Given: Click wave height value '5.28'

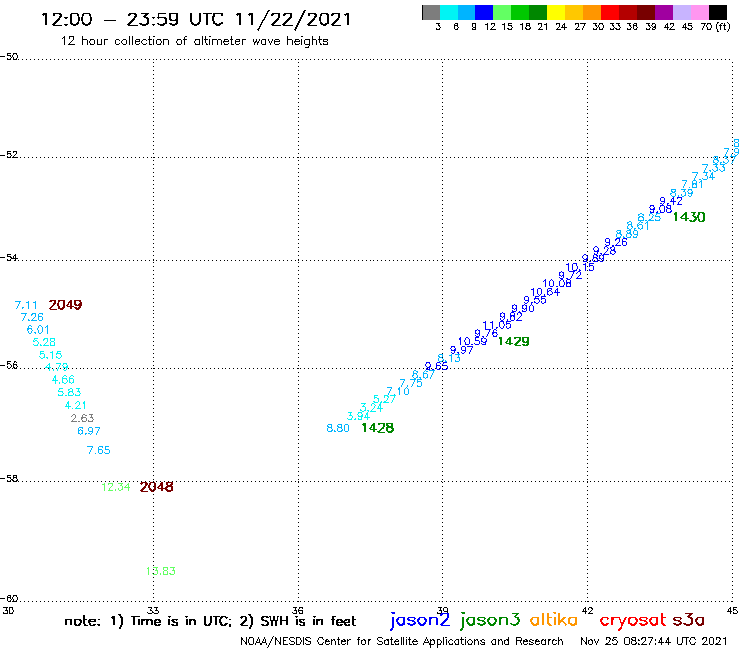Looking at the screenshot, I should click(x=44, y=342).
